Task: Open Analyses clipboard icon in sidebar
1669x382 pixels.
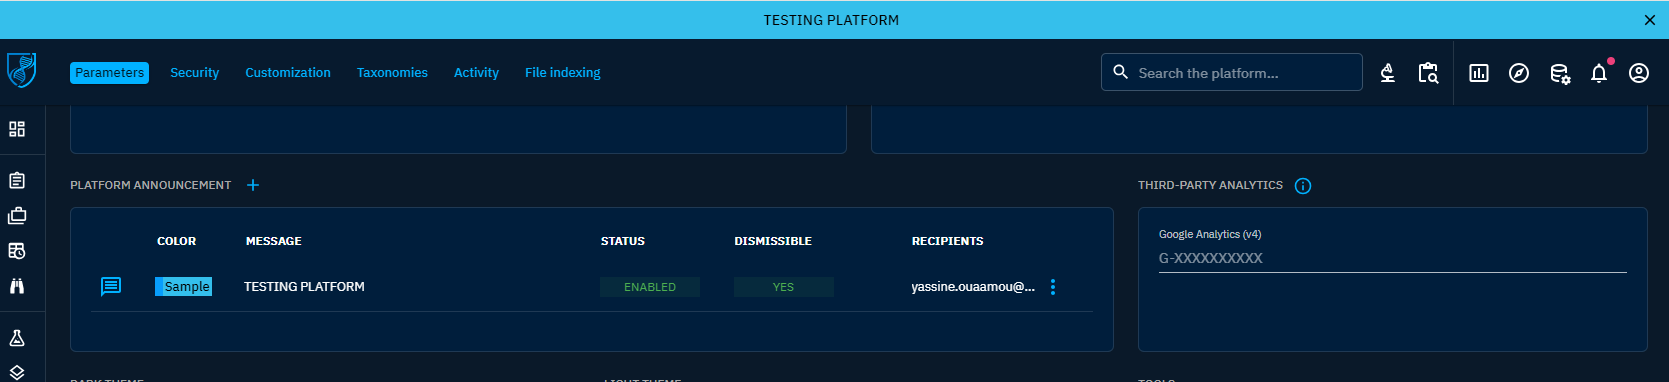Action: [x=17, y=181]
